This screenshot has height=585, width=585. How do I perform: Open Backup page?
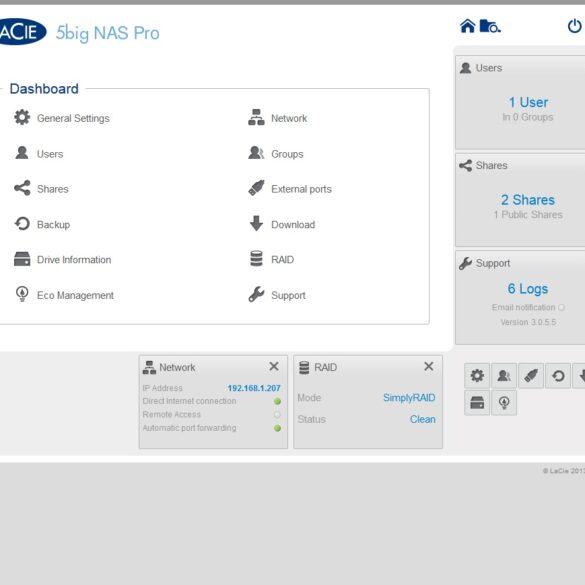tap(53, 225)
